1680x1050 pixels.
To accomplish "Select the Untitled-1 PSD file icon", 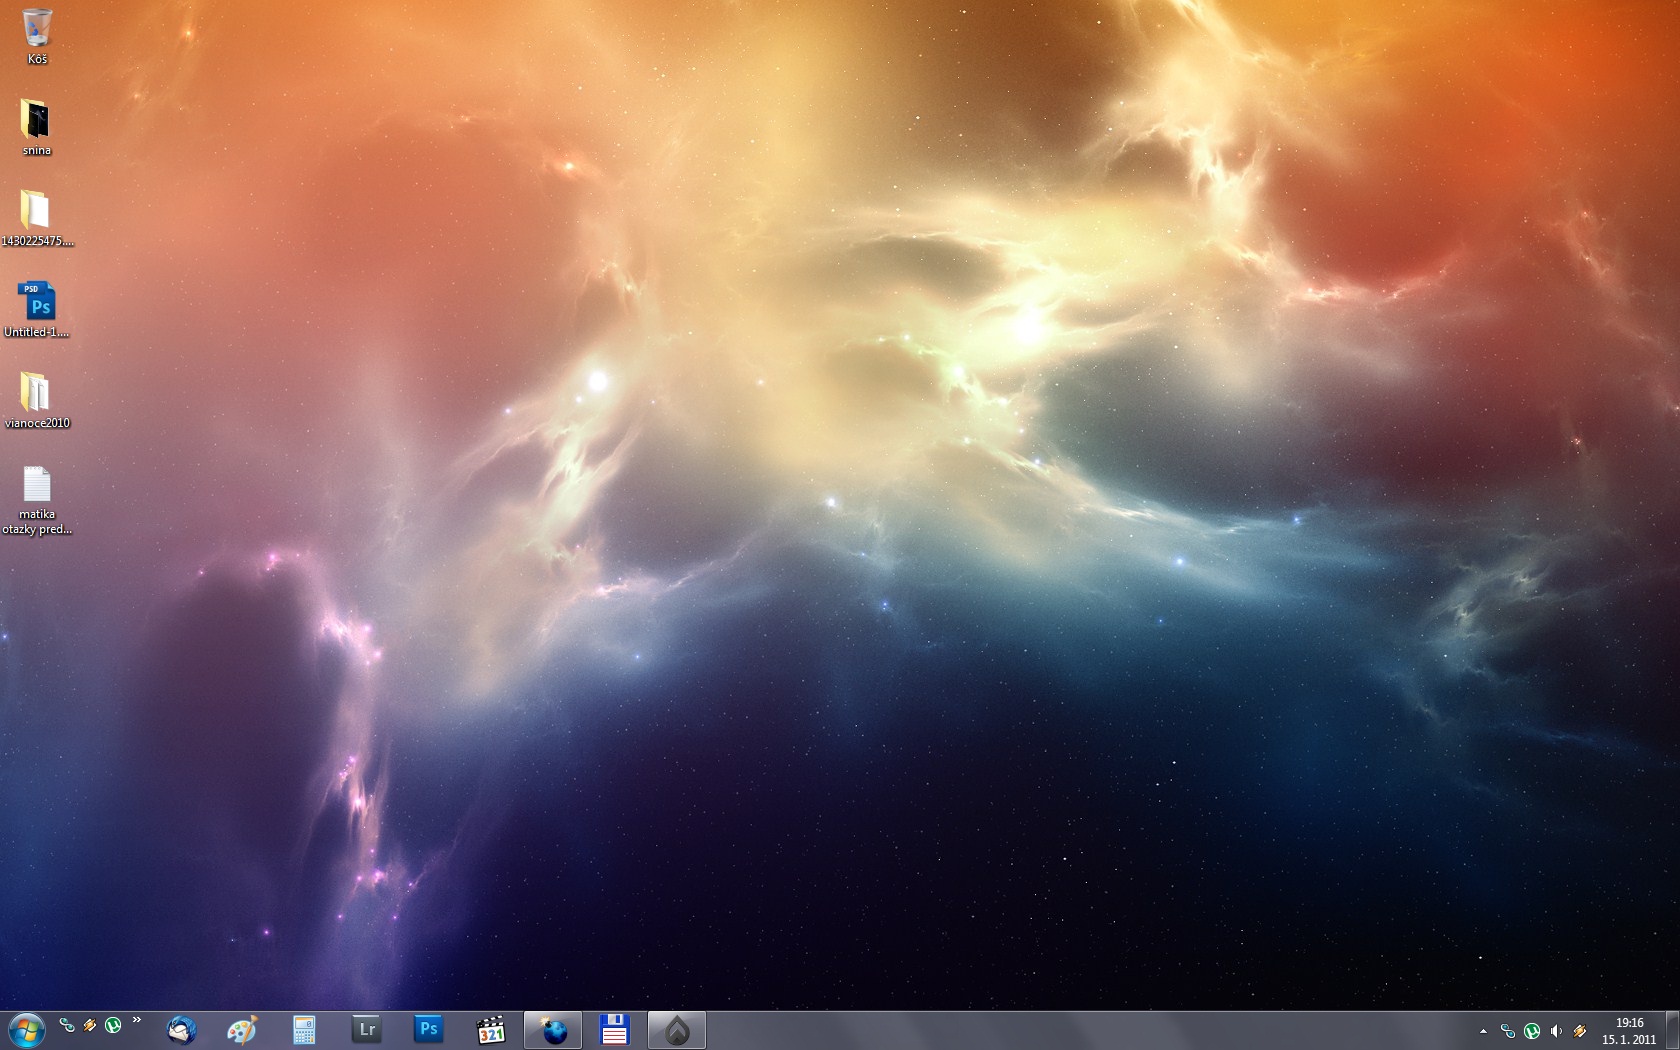I will (x=37, y=309).
